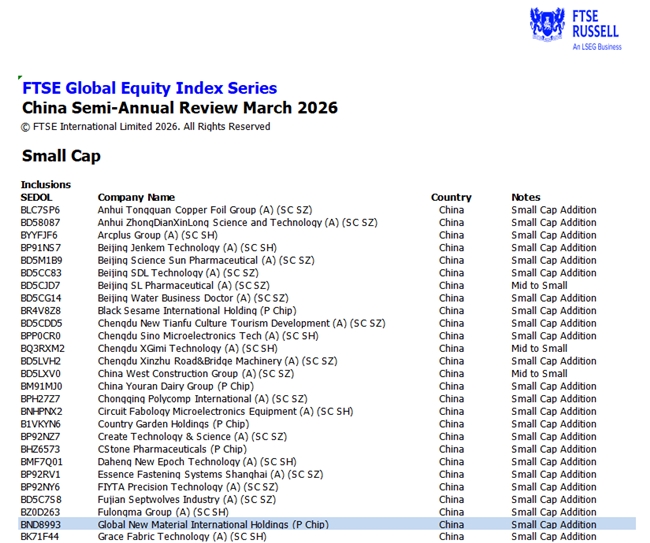Select the Inclusions label cell

46,185
